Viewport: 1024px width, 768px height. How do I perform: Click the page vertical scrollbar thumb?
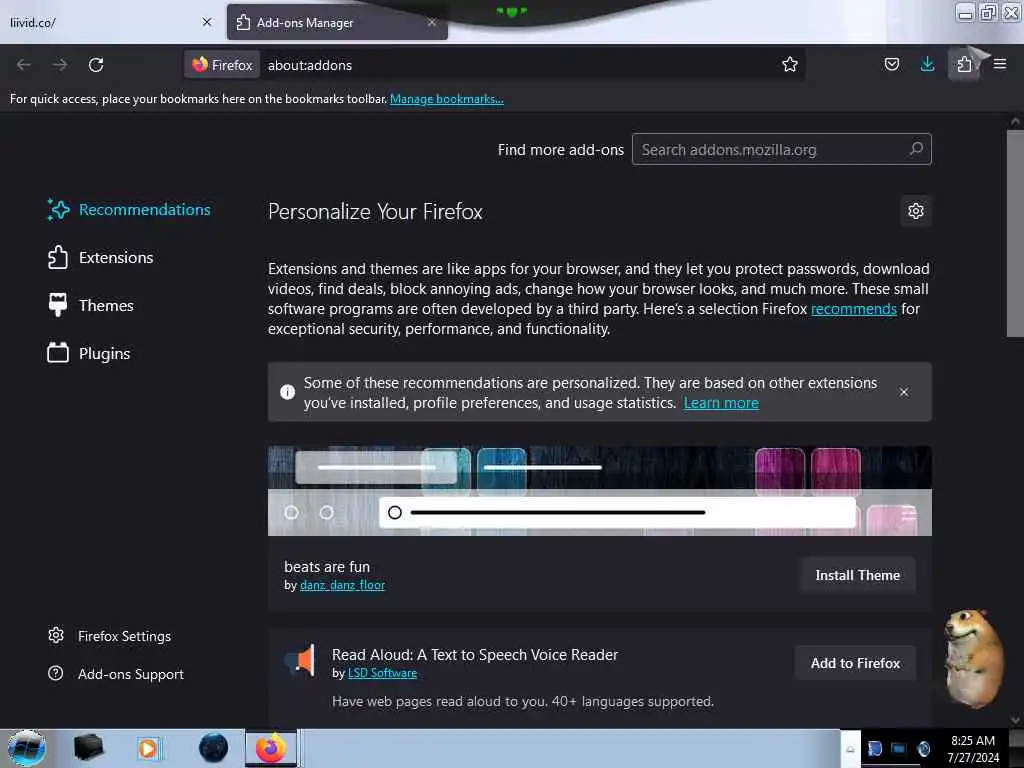(1015, 233)
